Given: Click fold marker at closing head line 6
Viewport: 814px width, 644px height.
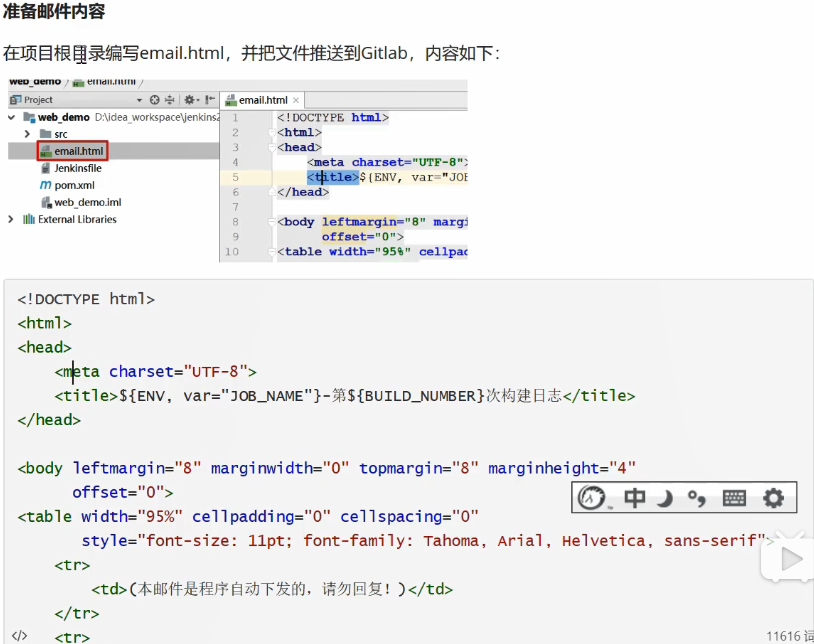Looking at the screenshot, I should [272, 192].
